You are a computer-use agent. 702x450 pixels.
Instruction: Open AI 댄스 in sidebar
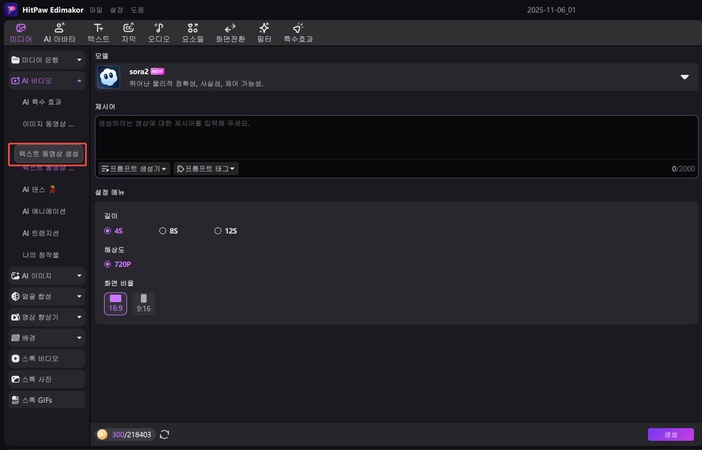coord(39,189)
